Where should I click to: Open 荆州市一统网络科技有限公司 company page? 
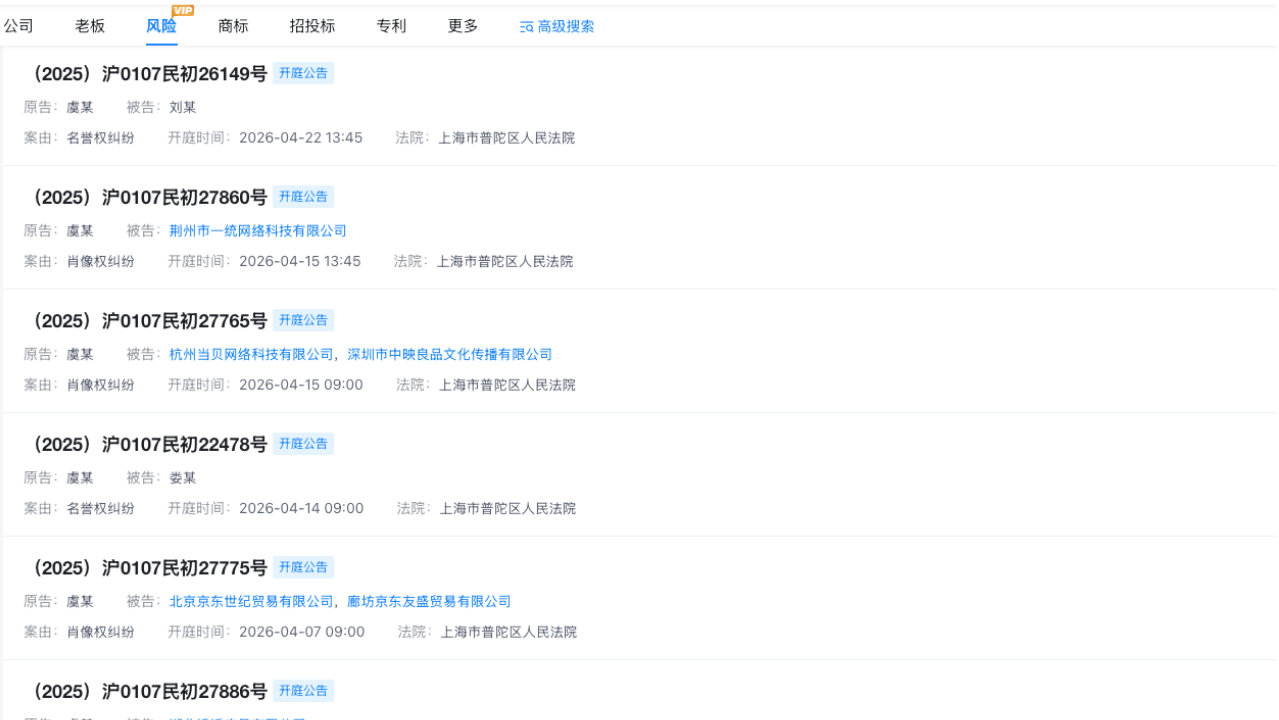click(258, 230)
